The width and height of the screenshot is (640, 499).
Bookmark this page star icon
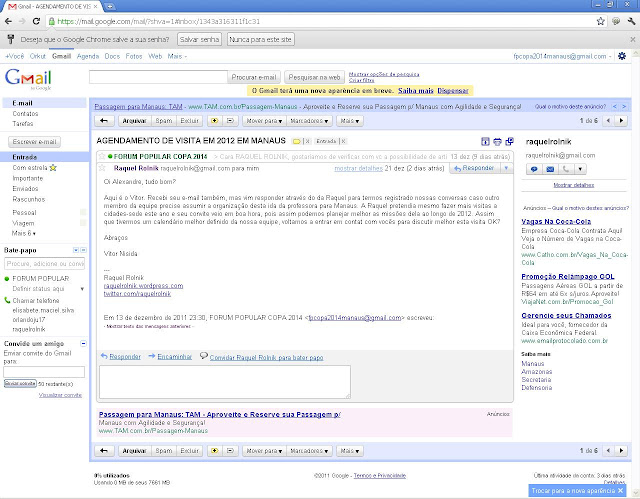click(x=600, y=21)
